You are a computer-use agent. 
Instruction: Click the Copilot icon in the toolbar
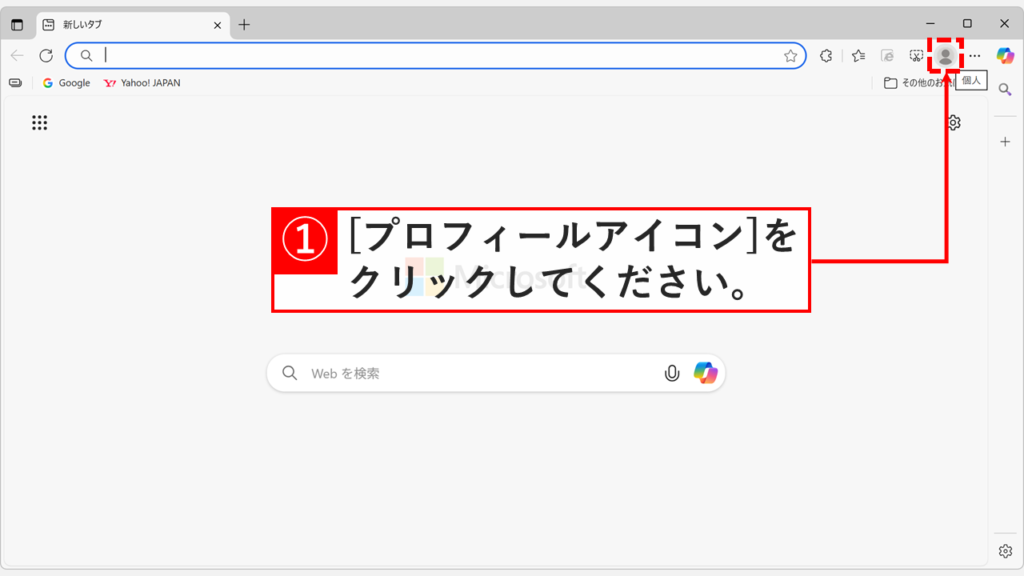1008,56
